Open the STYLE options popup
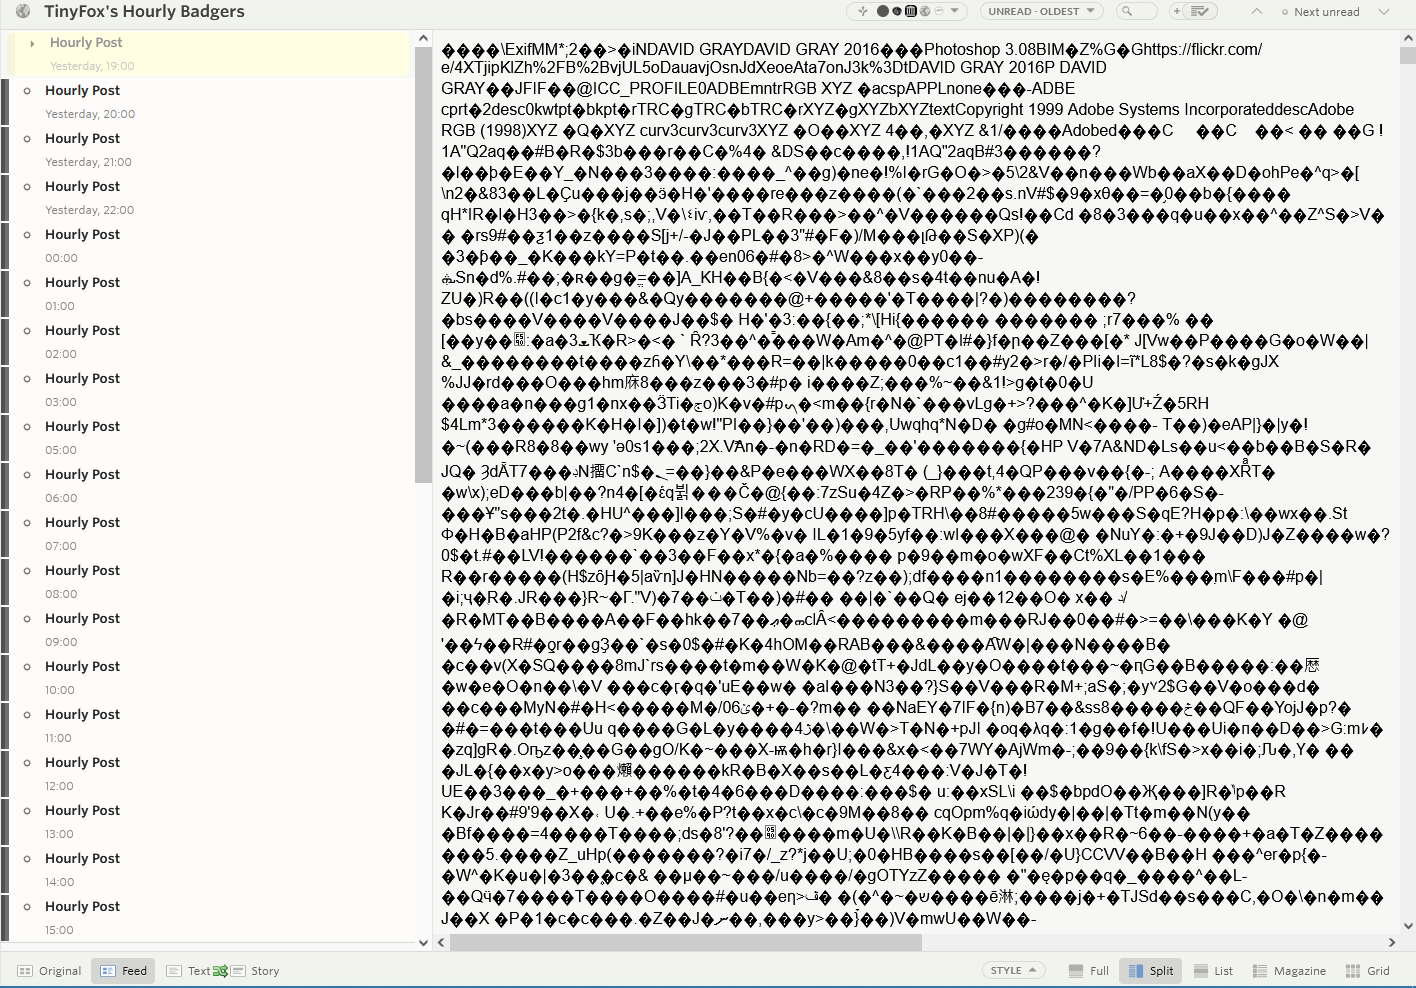 (x=1013, y=971)
